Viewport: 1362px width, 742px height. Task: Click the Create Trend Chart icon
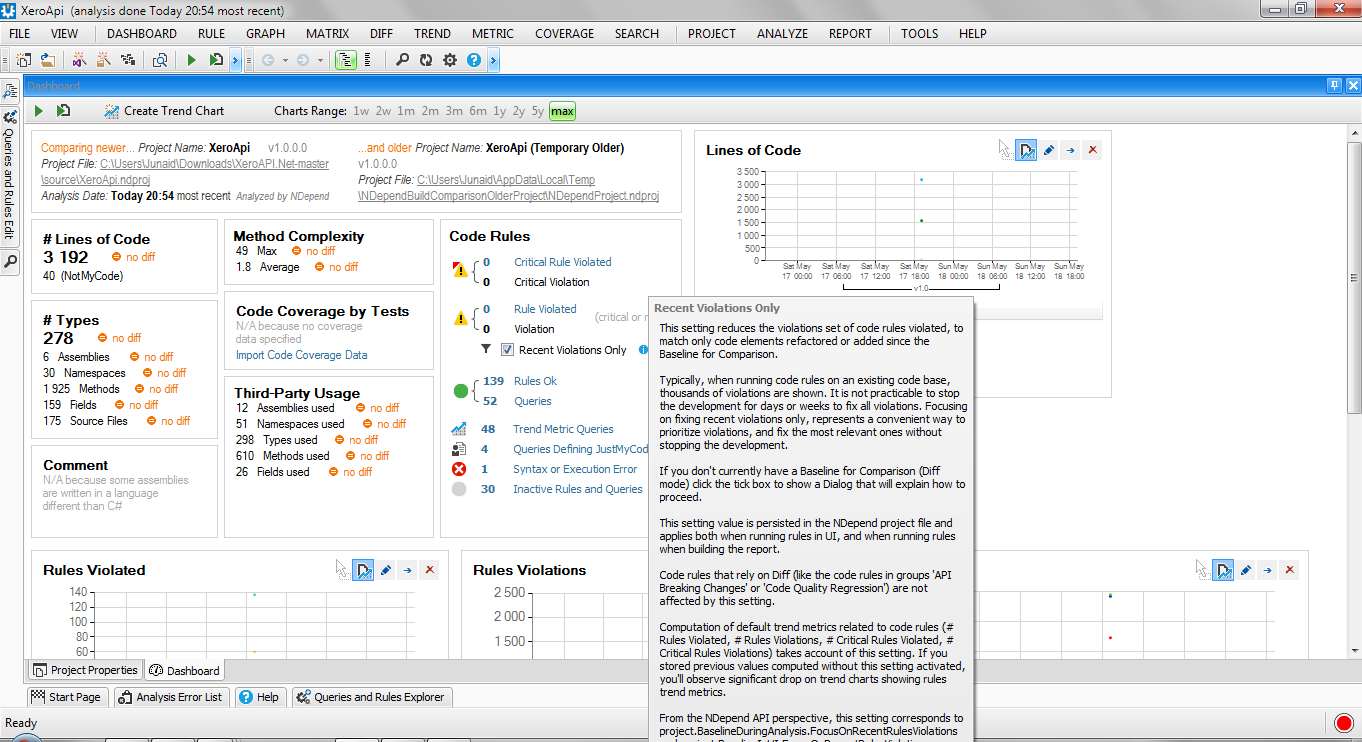(111, 111)
